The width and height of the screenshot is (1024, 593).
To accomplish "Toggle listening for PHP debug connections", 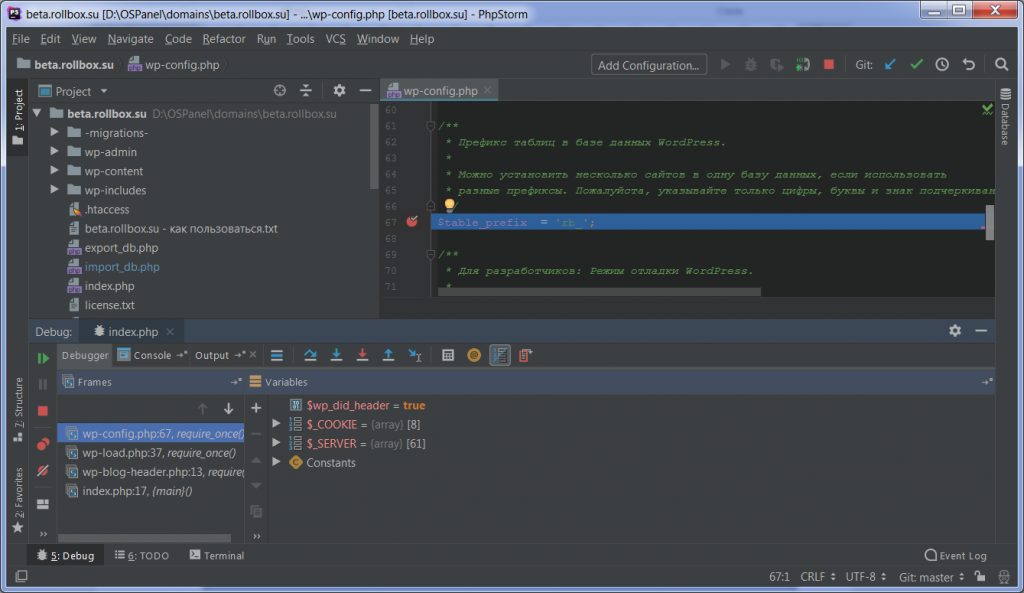I will point(802,65).
